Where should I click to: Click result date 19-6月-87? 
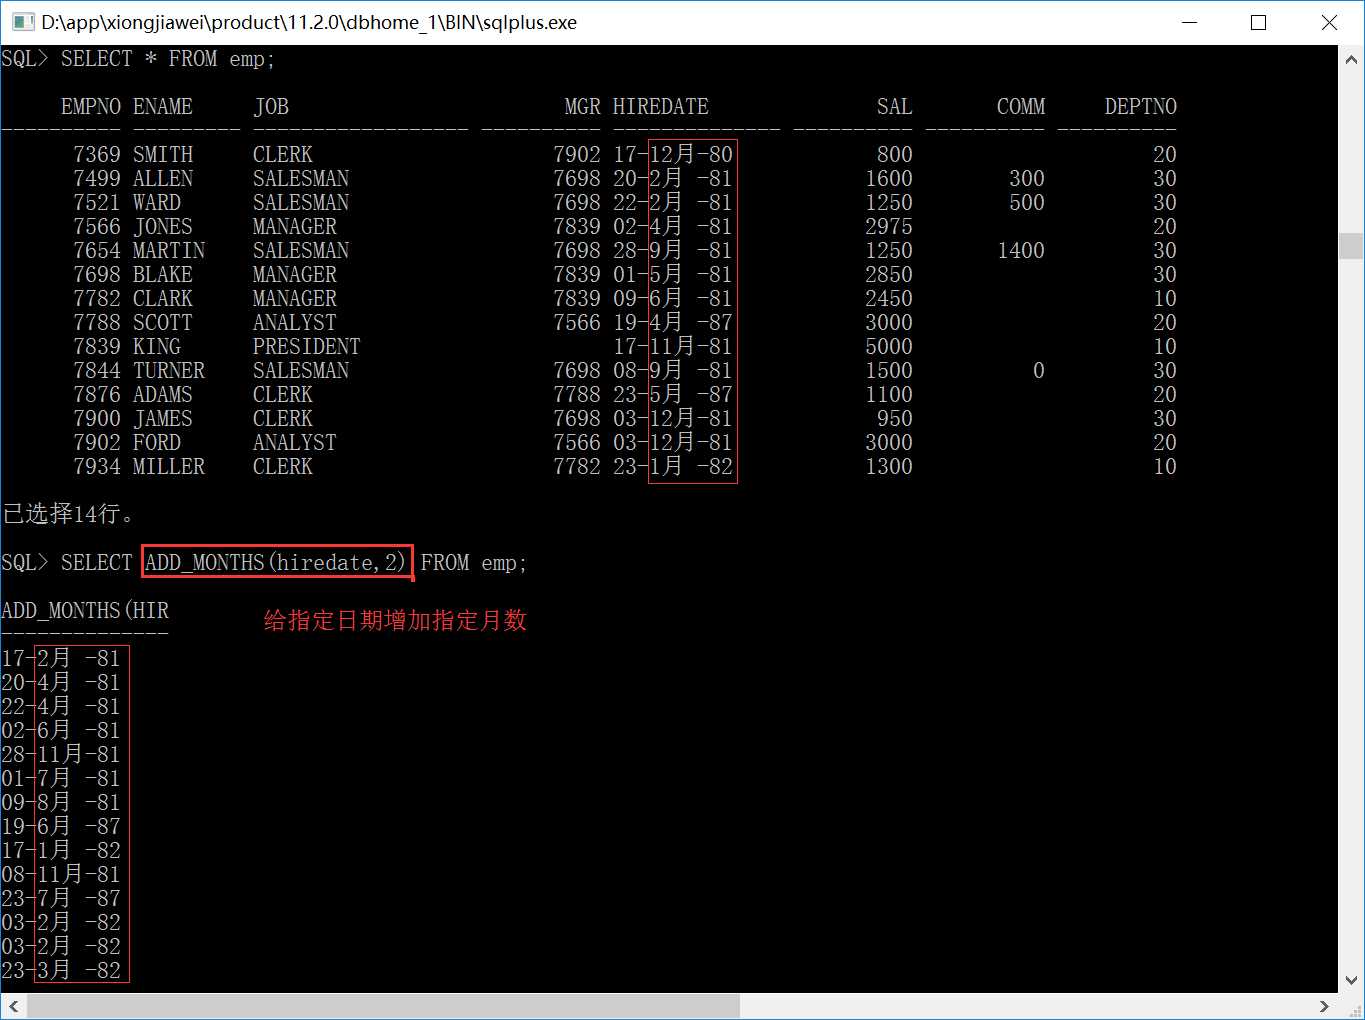[x=61, y=826]
